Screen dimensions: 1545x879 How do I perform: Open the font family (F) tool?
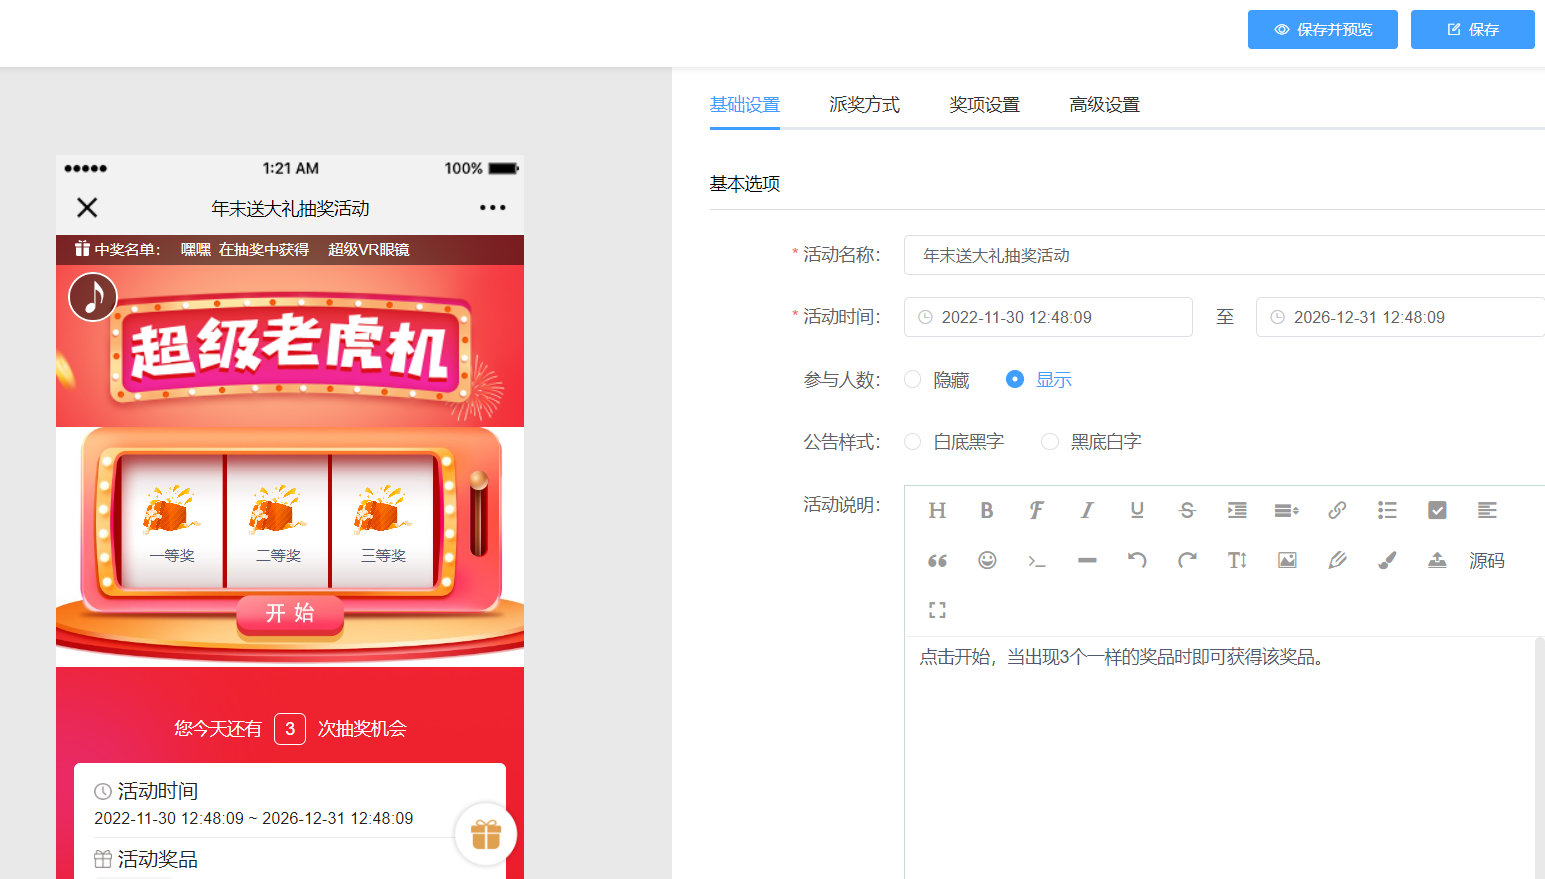pyautogui.click(x=1037, y=510)
